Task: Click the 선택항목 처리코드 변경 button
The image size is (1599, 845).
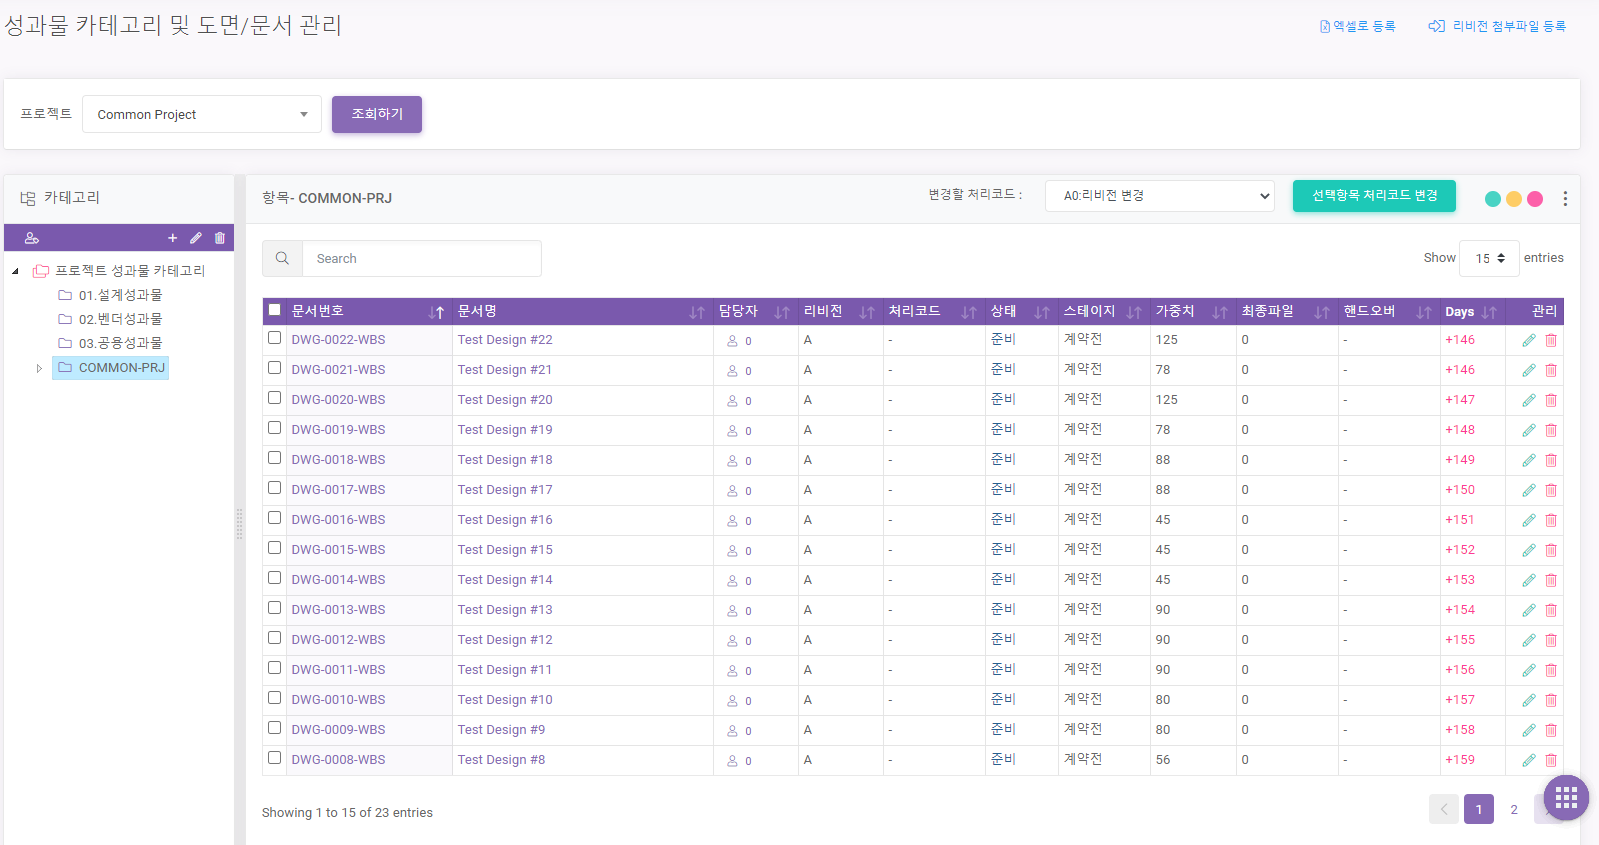Action: [1374, 196]
